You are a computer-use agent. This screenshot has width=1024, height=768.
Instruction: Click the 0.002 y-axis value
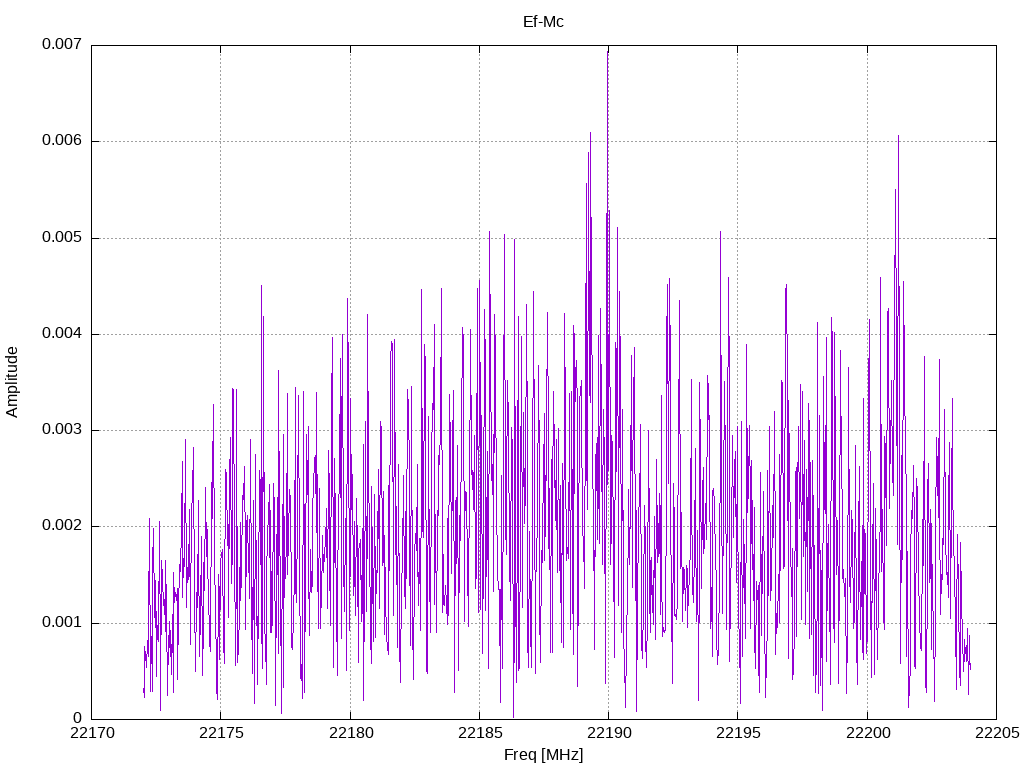click(x=62, y=526)
